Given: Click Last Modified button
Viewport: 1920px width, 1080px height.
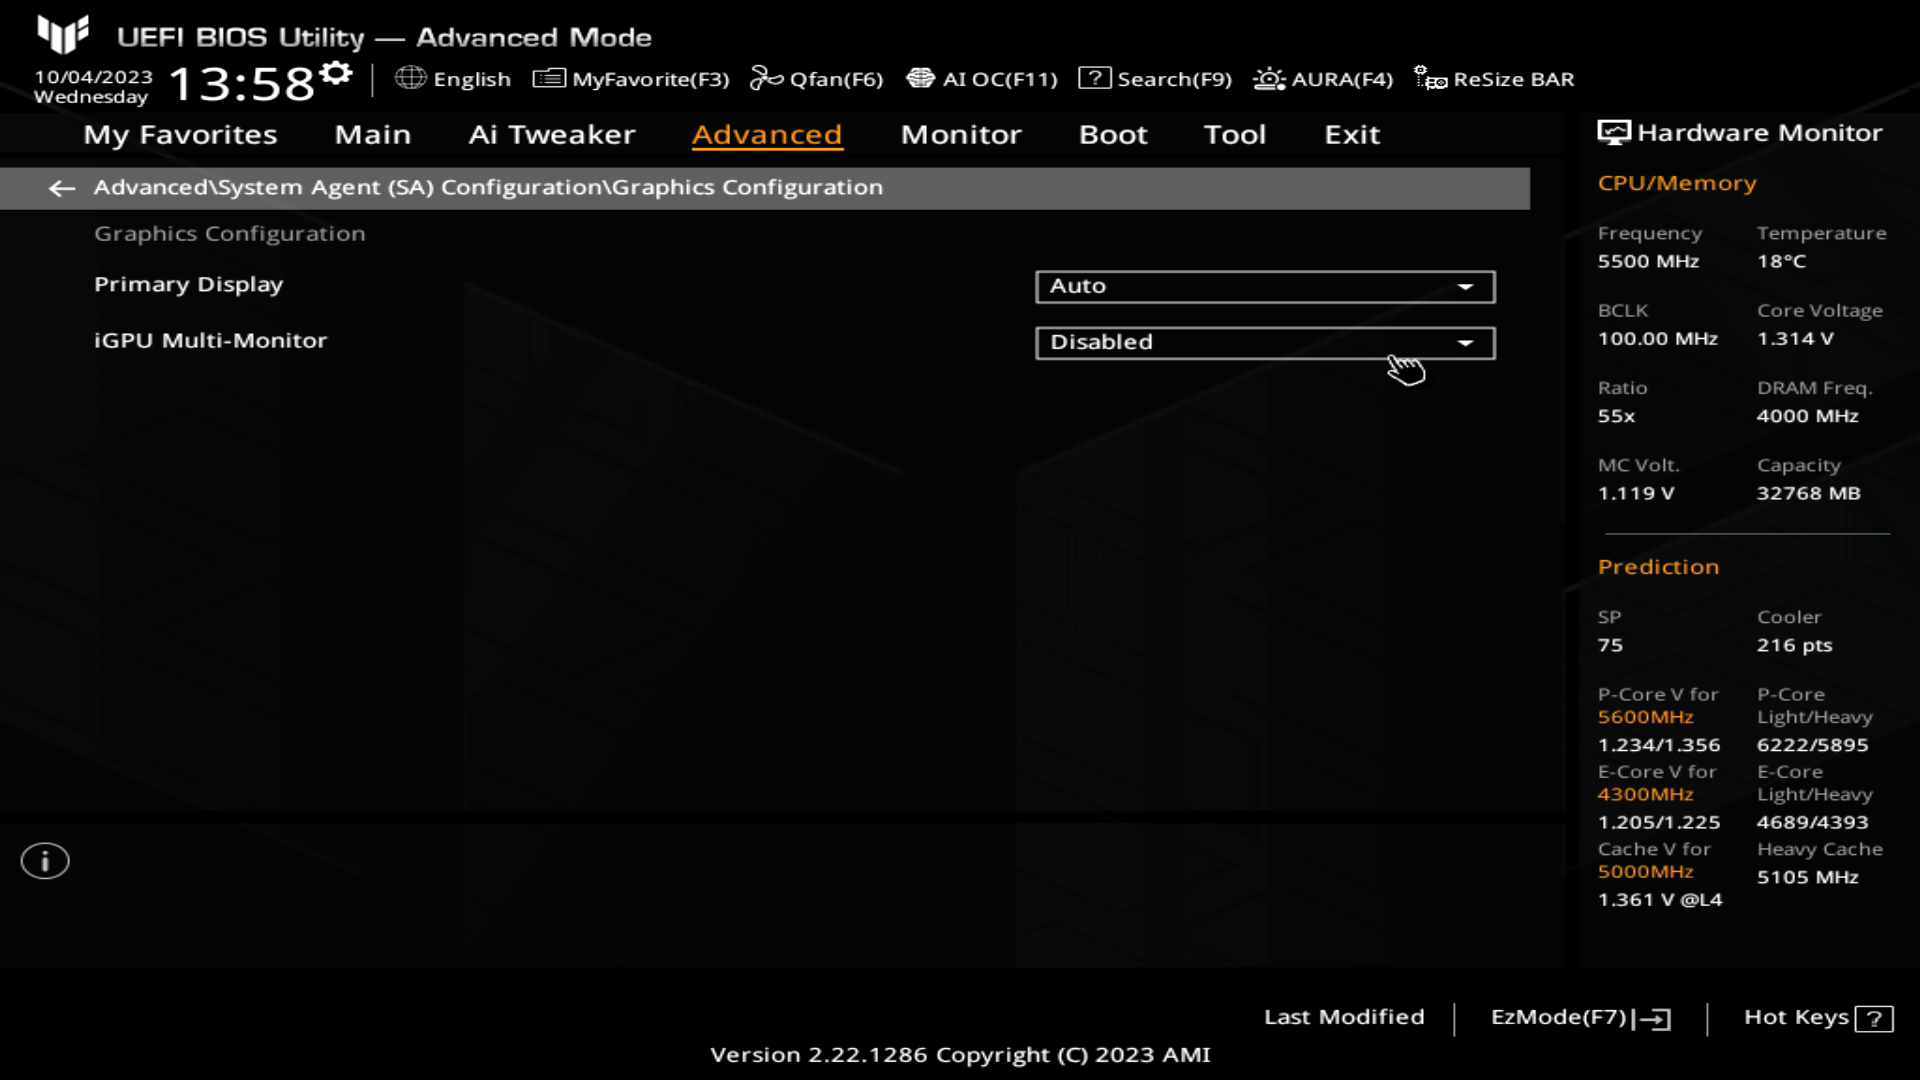Looking at the screenshot, I should [1344, 1017].
